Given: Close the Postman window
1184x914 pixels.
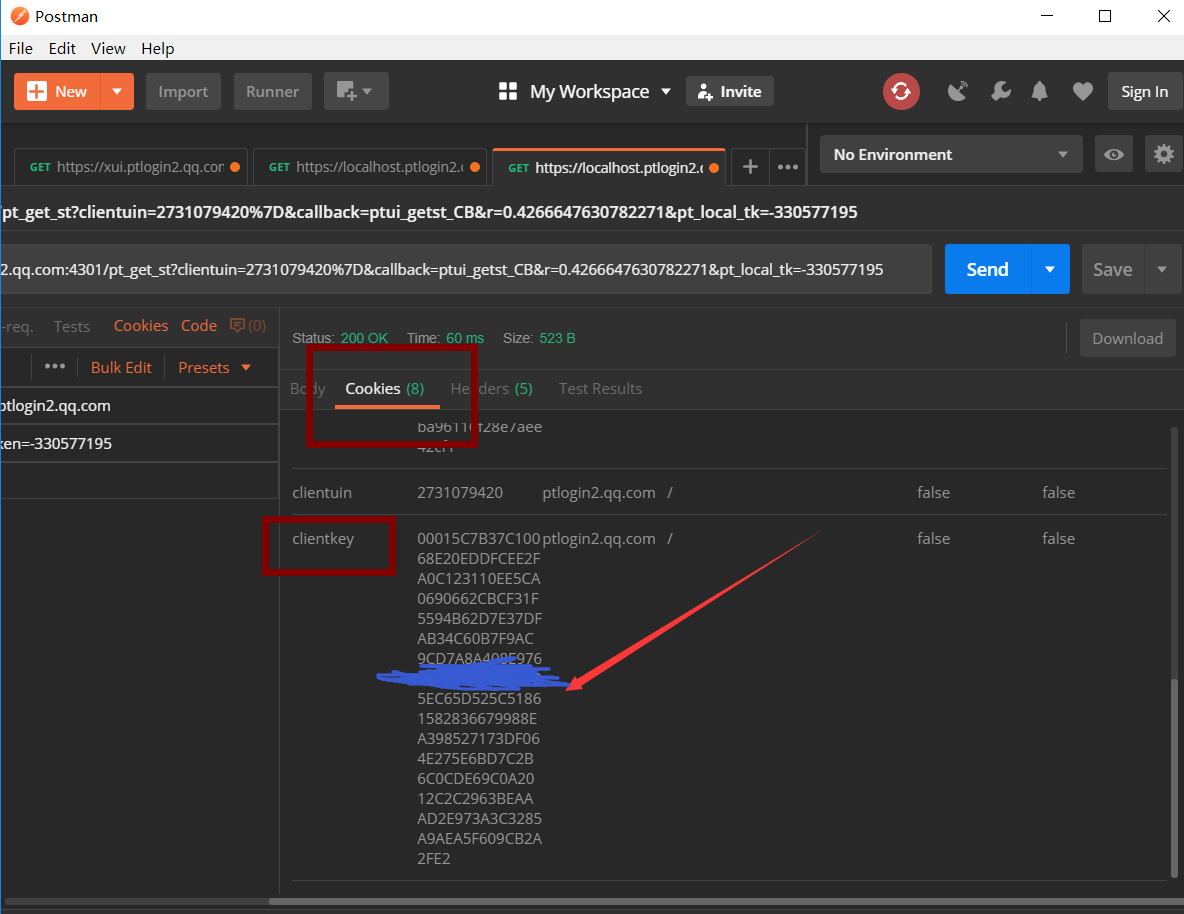Looking at the screenshot, I should (1164, 16).
